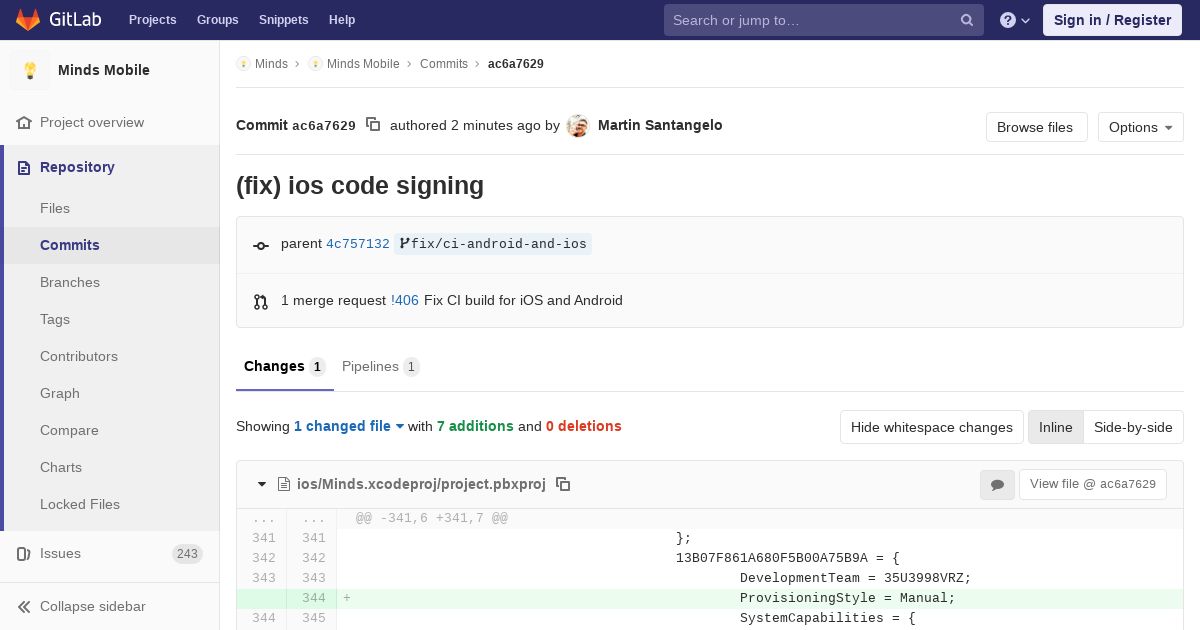Expand the 1 changed file dropdown
The height and width of the screenshot is (630, 1200).
tap(349, 426)
